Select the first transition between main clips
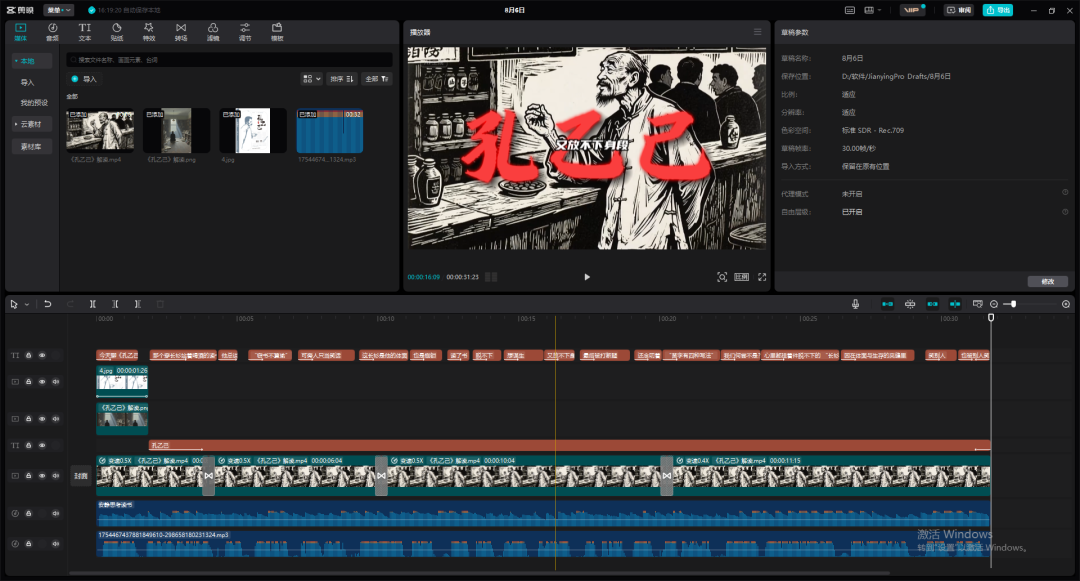 [208, 476]
